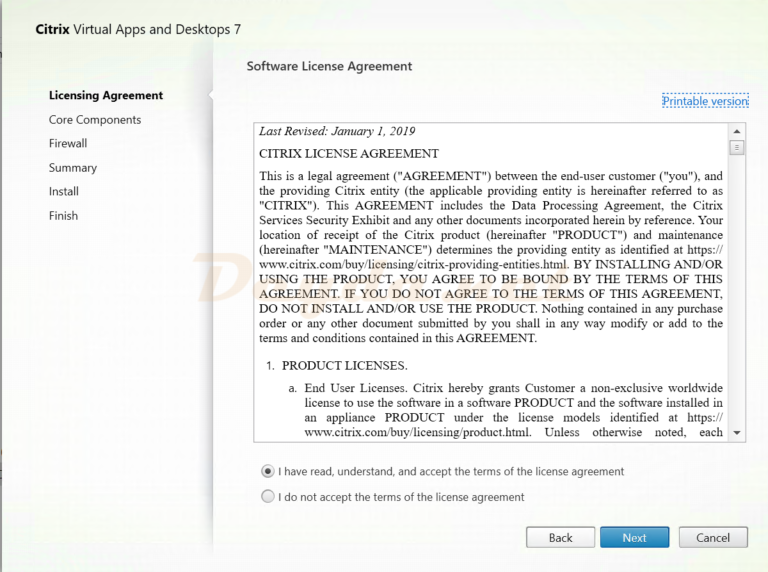Select the do not accept terms radio button
The width and height of the screenshot is (768, 572).
(267, 497)
